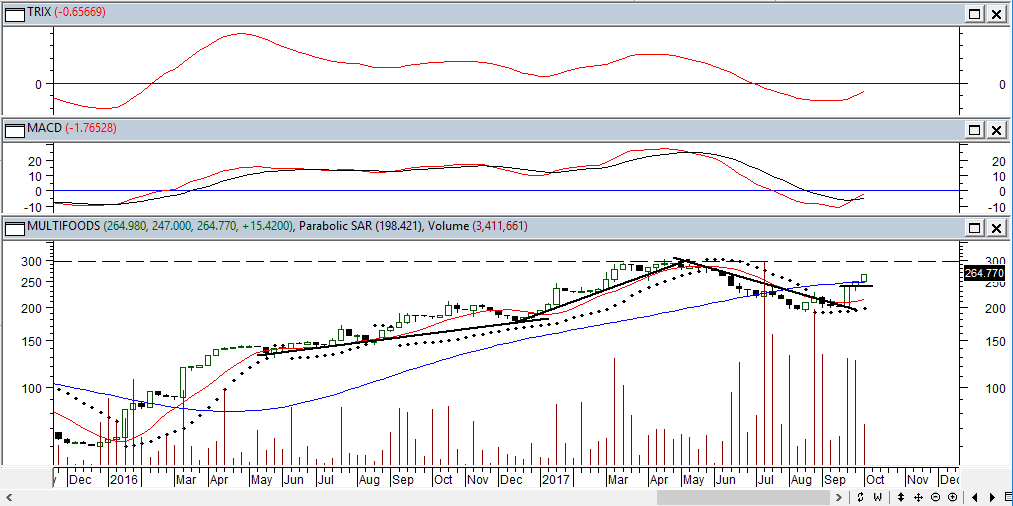Click the 264.770 current price tag
This screenshot has width=1013, height=506.
point(984,273)
